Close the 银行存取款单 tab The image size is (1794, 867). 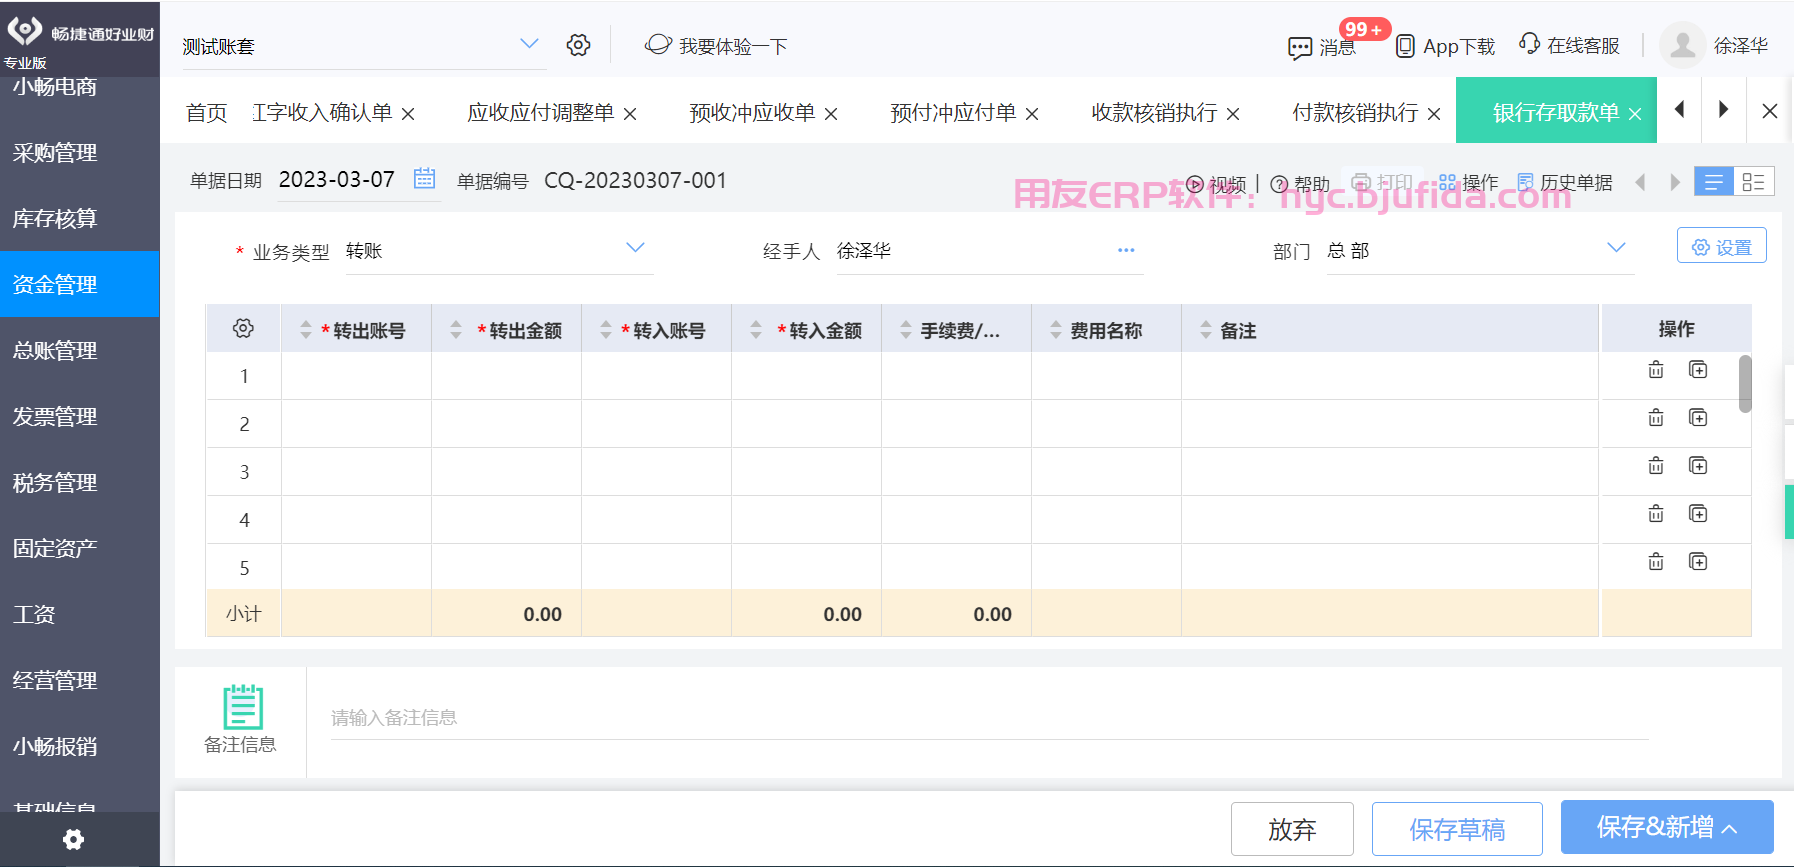coord(1635,114)
